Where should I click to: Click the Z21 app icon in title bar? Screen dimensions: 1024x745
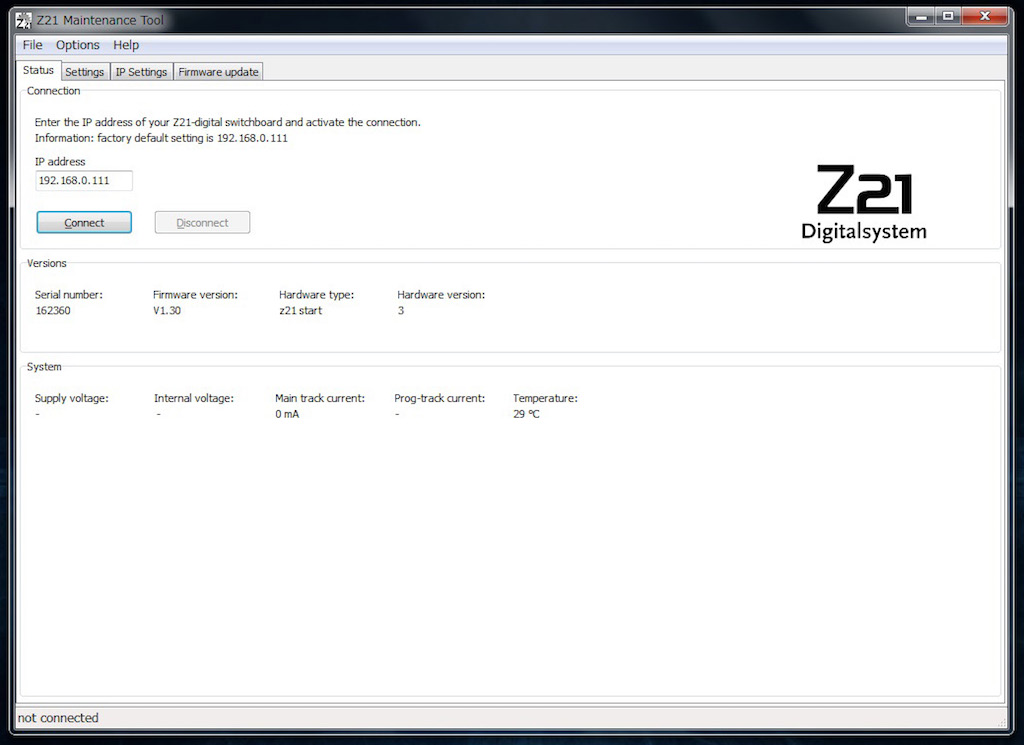24,20
